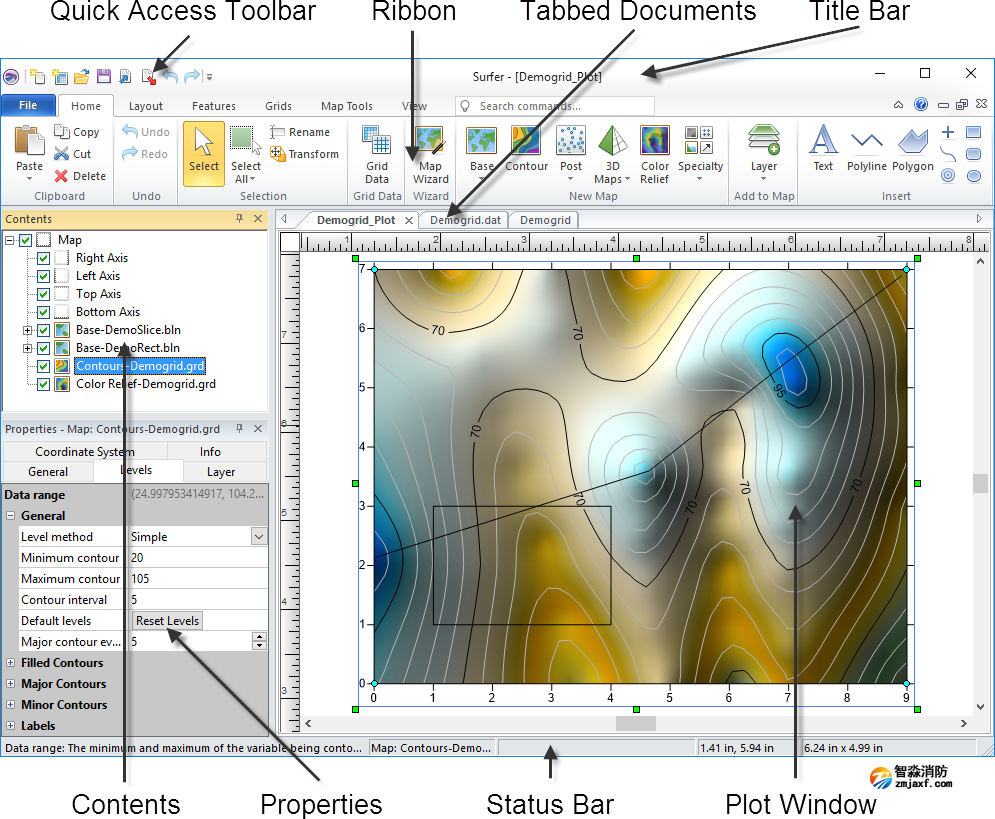Toggle the Bottom Axis visibility checkbox
Image resolution: width=995 pixels, height=819 pixels.
pos(43,312)
